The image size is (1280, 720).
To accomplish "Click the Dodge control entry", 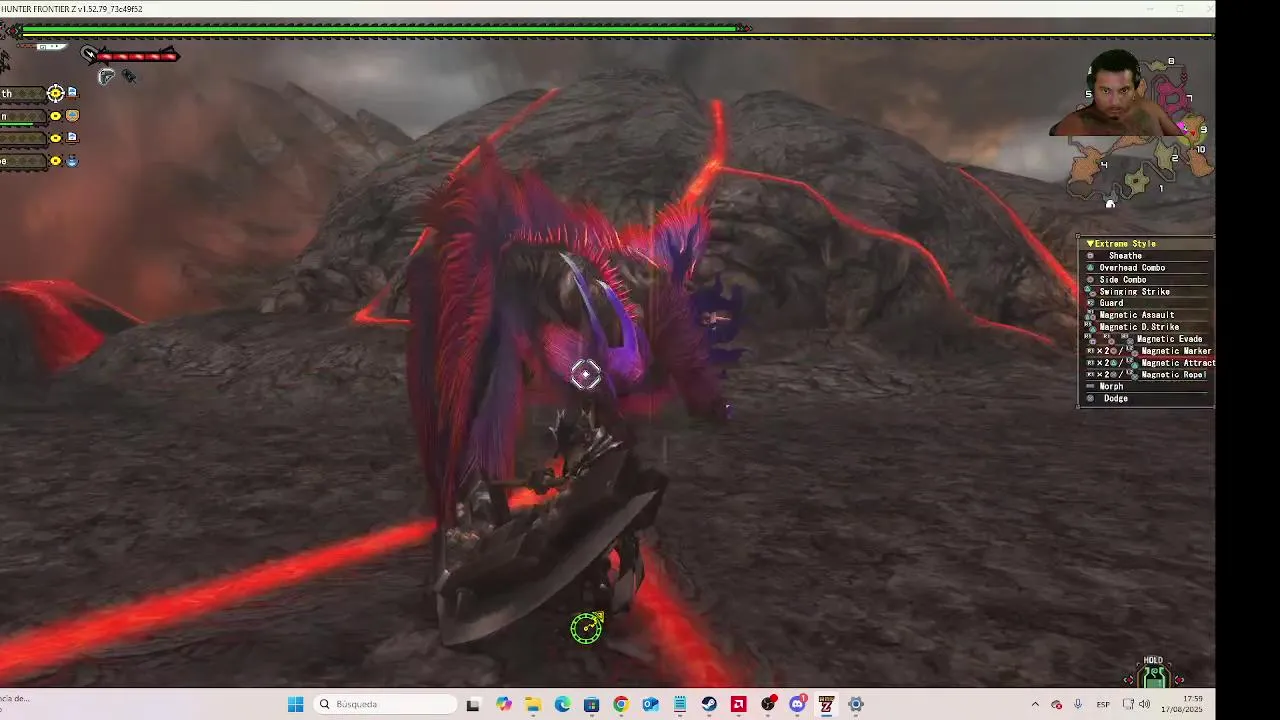I will tap(1115, 398).
